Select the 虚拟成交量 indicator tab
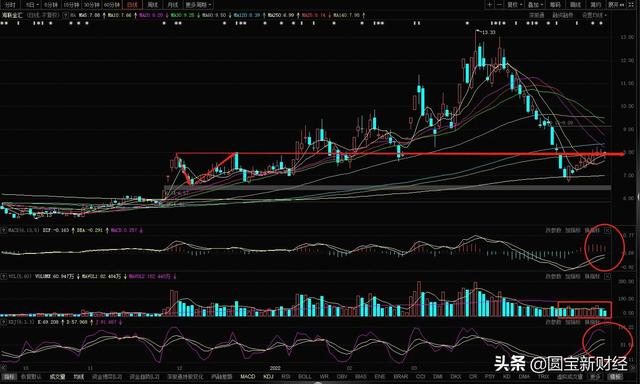 pyautogui.click(x=570, y=377)
